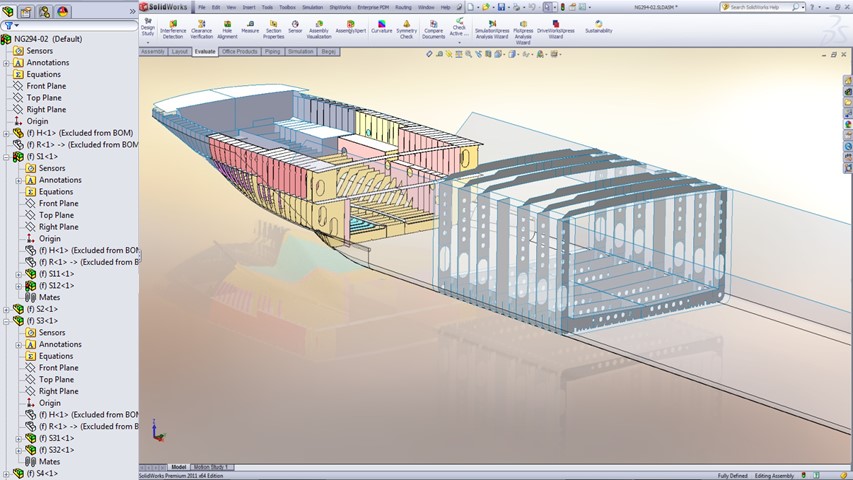Viewport: 853px width, 480px height.
Task: Open the Display Manager appearance tab
Action: coord(64,12)
